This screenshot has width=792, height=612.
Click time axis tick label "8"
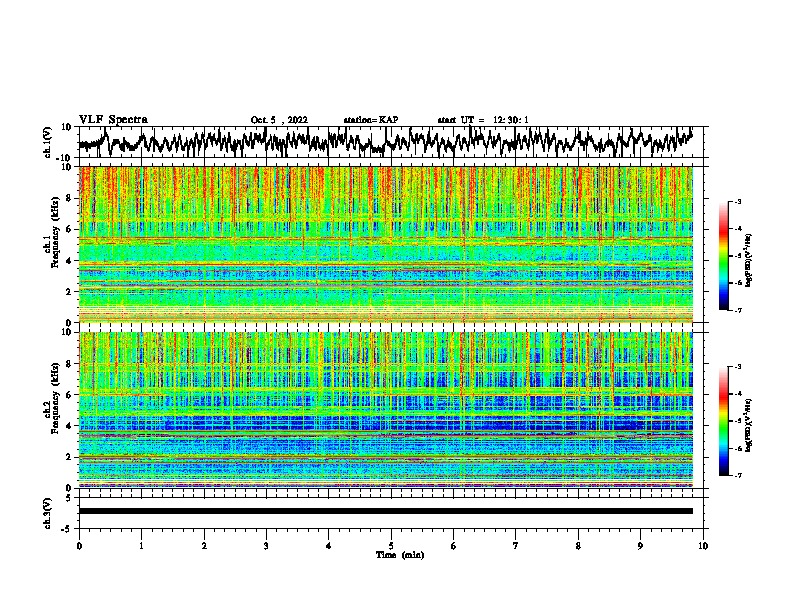578,546
